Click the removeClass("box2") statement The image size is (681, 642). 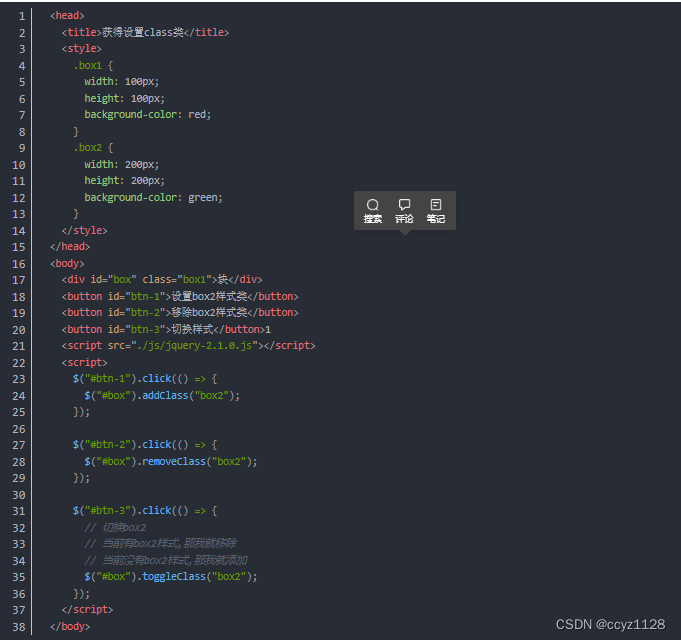pos(171,462)
